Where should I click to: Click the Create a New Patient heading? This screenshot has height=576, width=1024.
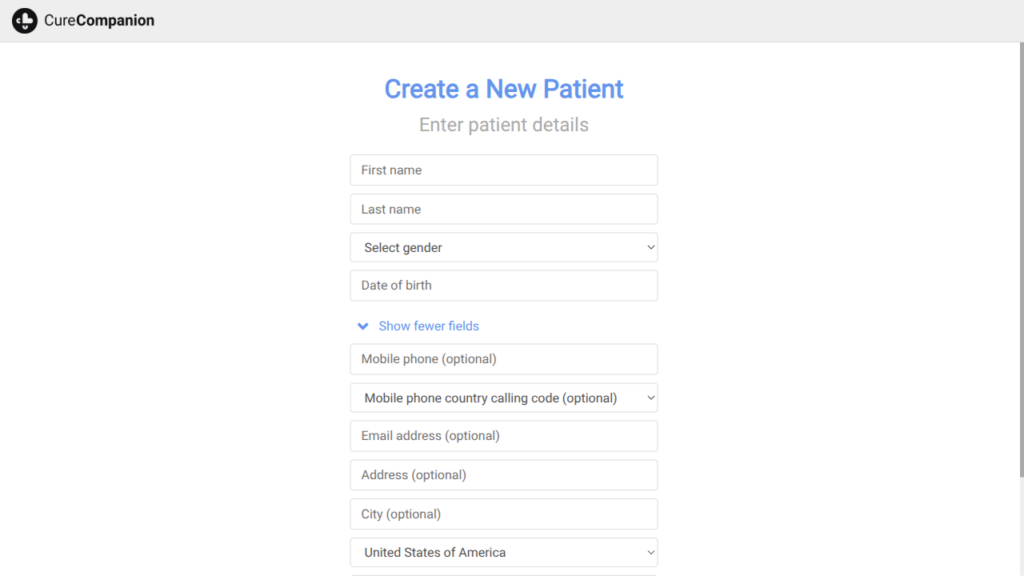pos(504,89)
